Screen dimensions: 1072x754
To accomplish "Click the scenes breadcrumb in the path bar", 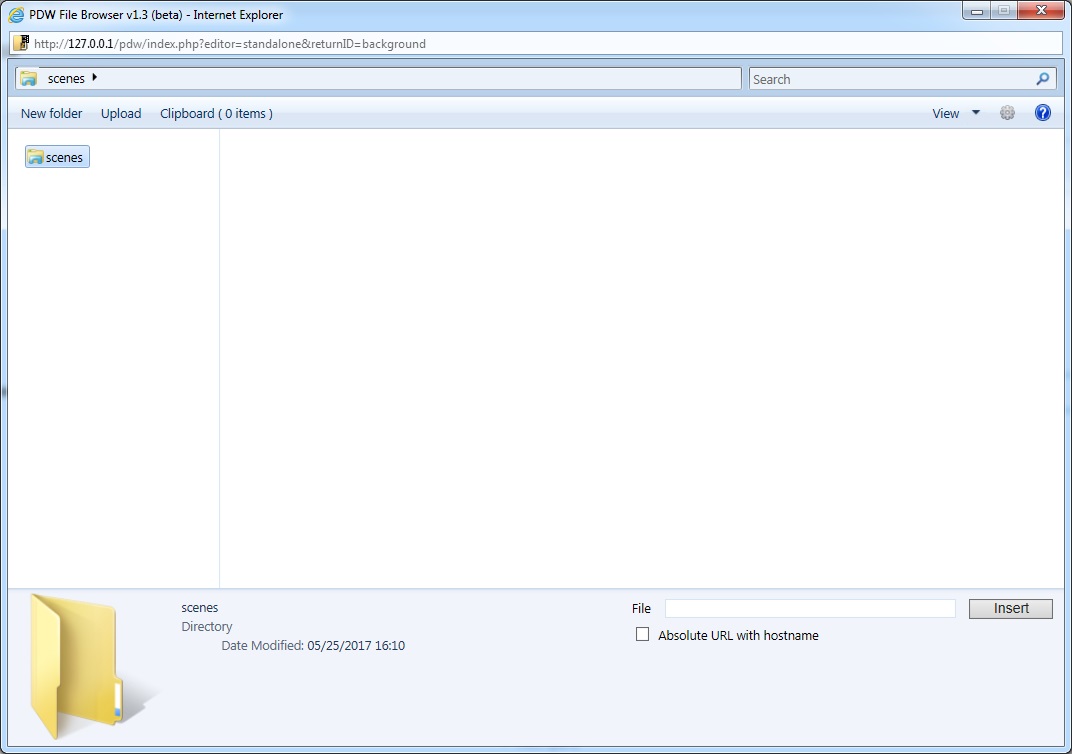I will (x=66, y=79).
